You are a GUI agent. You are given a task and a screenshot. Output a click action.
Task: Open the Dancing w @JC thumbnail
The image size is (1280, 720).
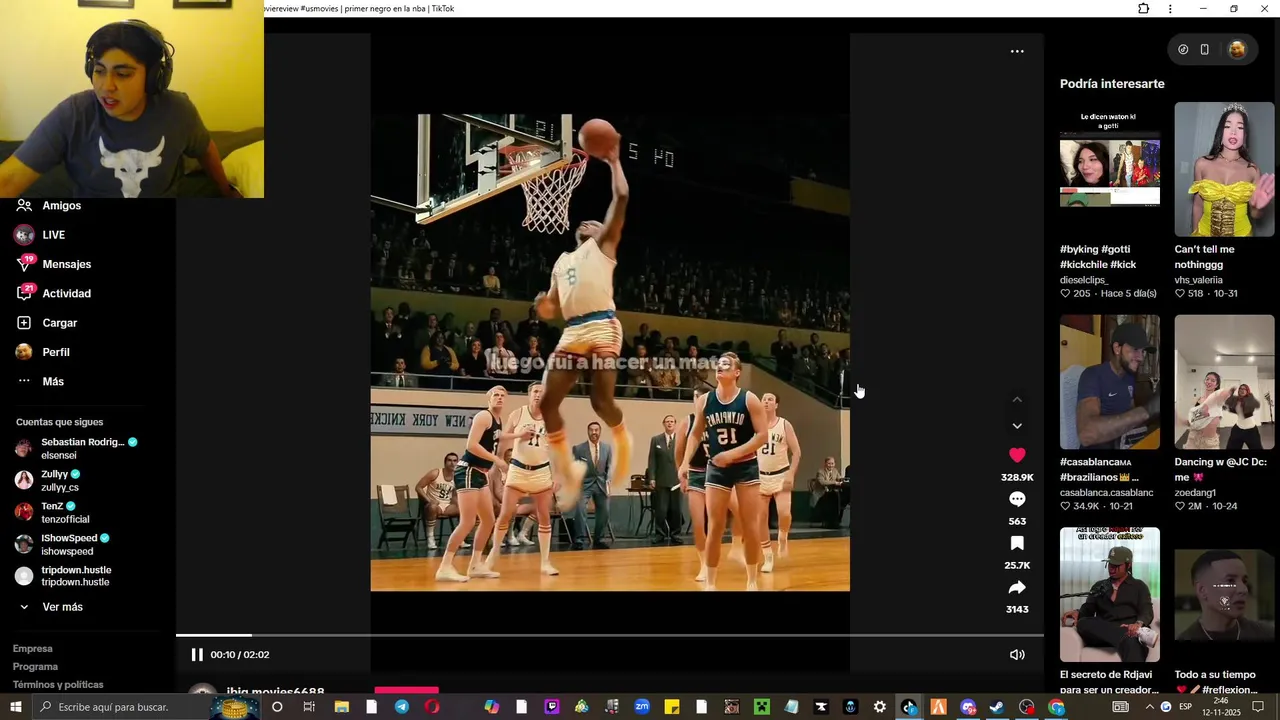(1224, 382)
